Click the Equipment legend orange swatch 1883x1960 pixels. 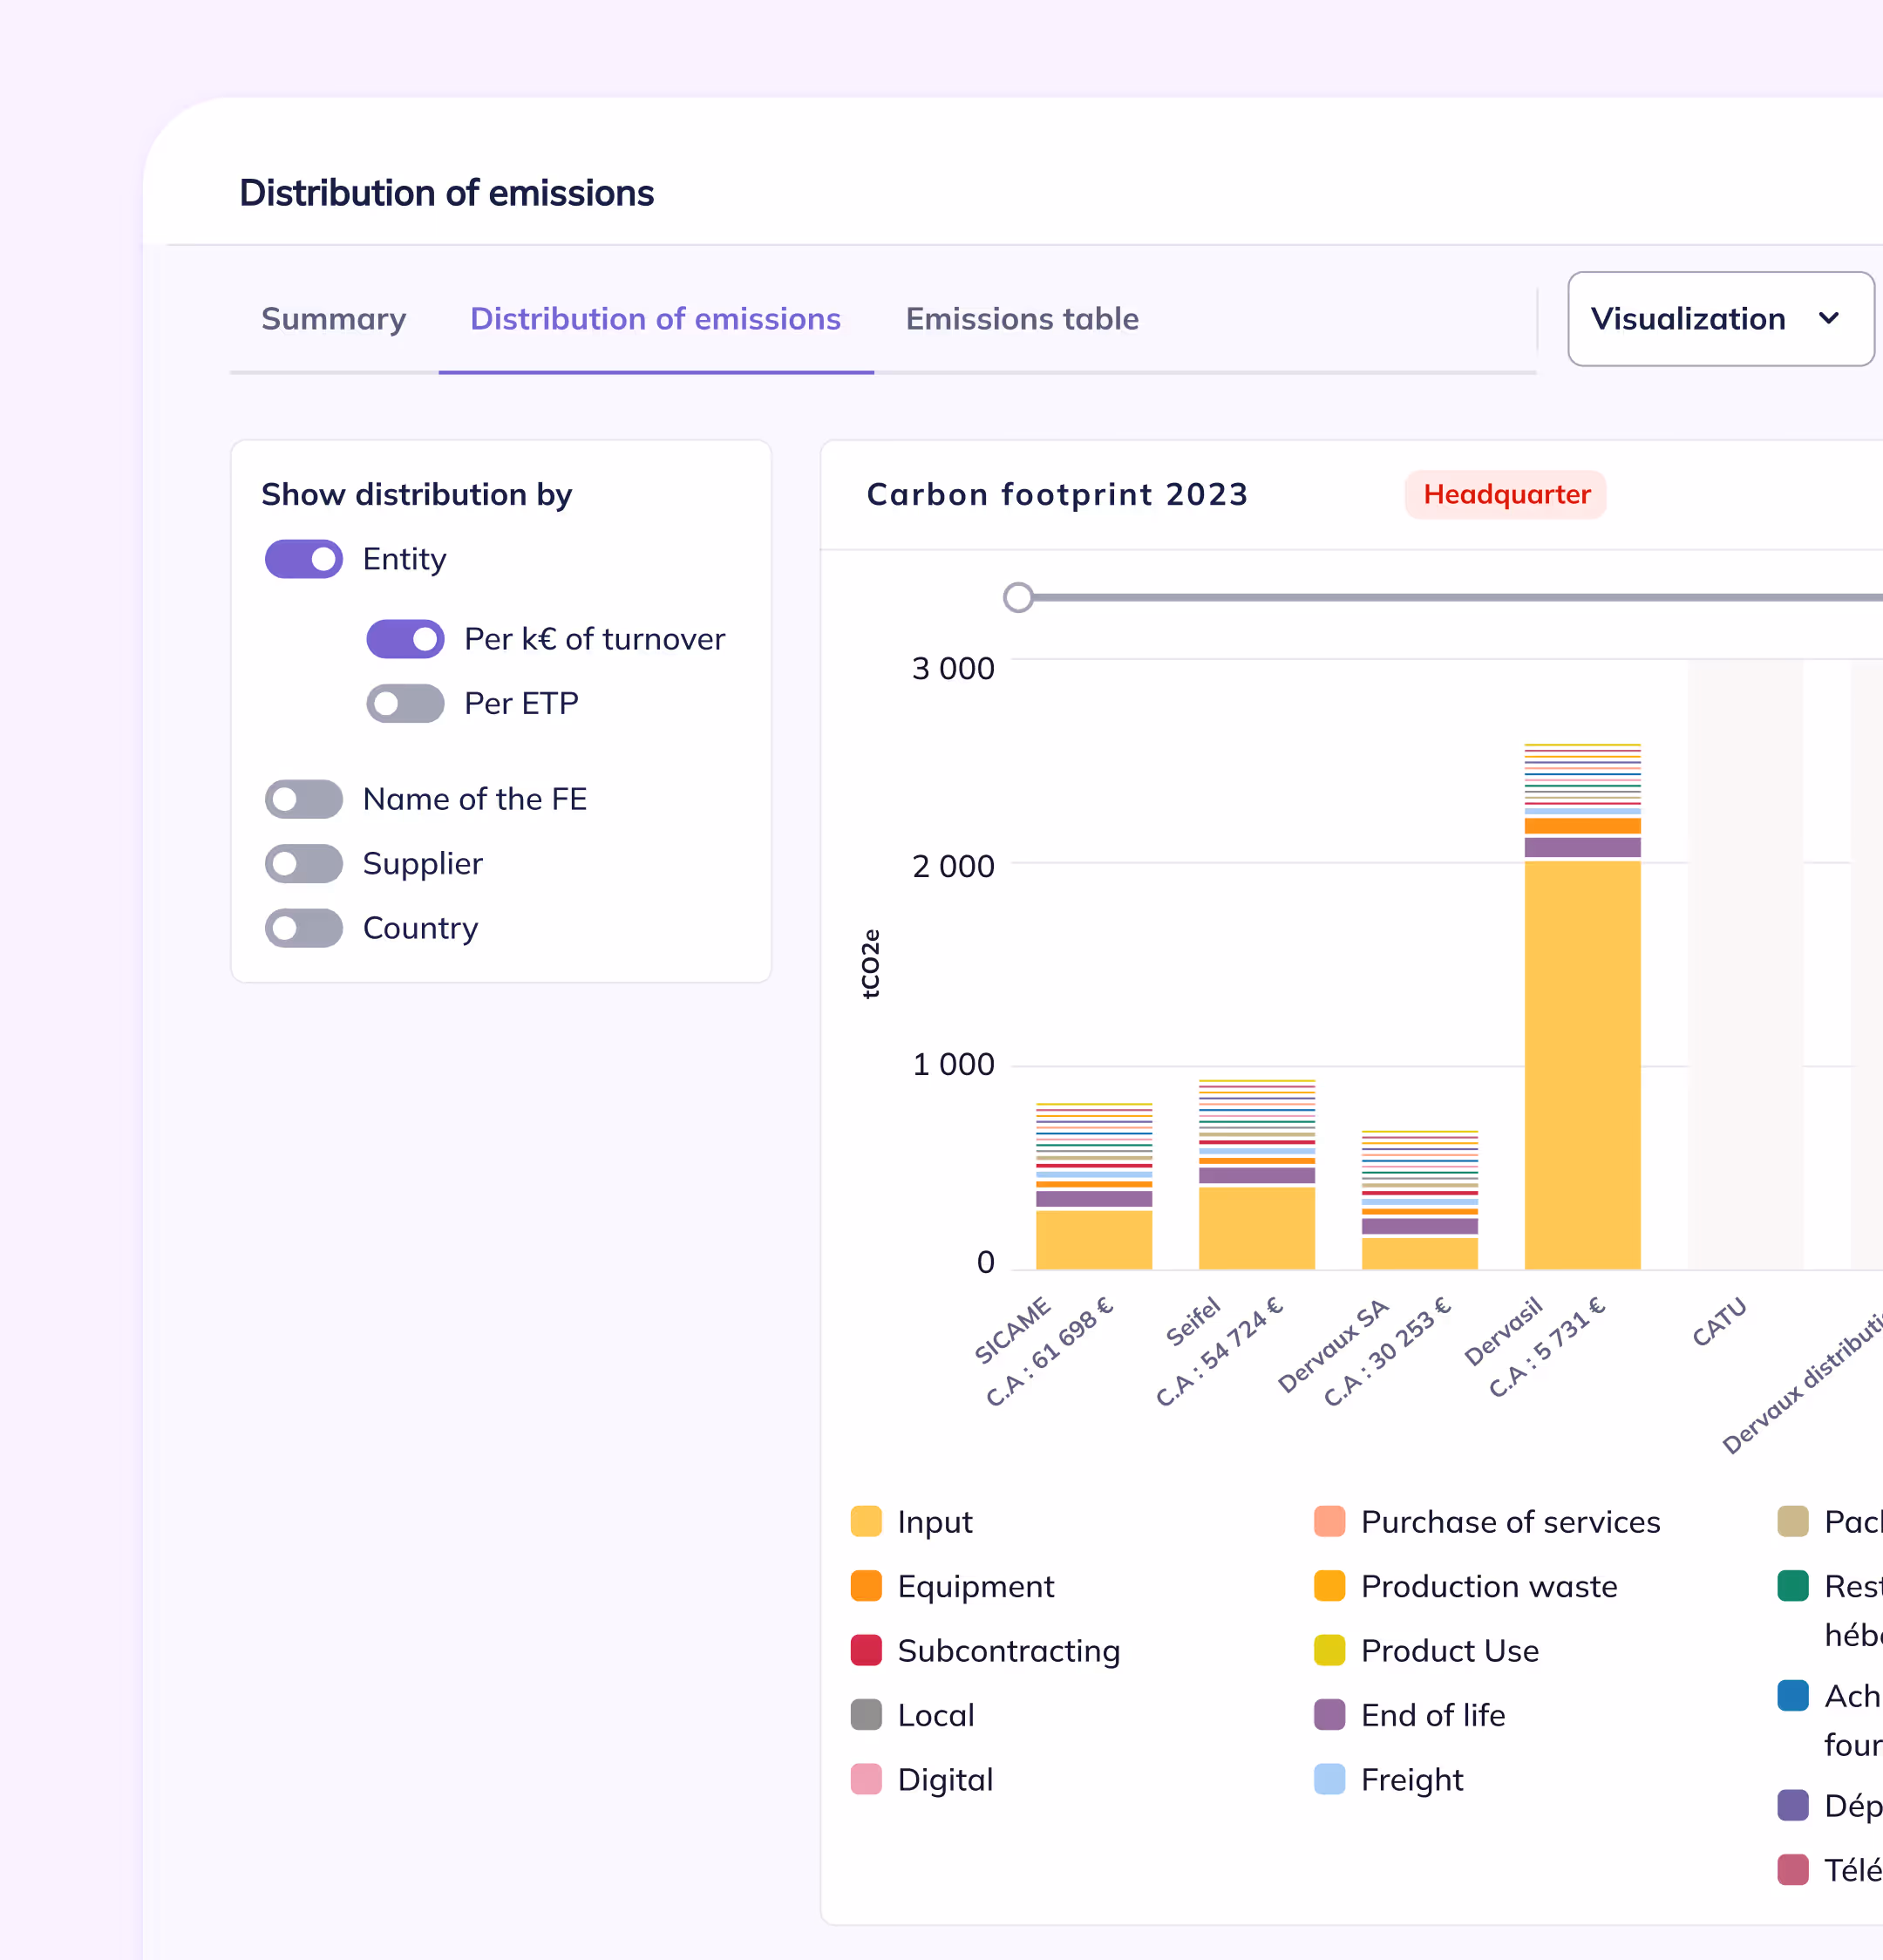point(866,1586)
